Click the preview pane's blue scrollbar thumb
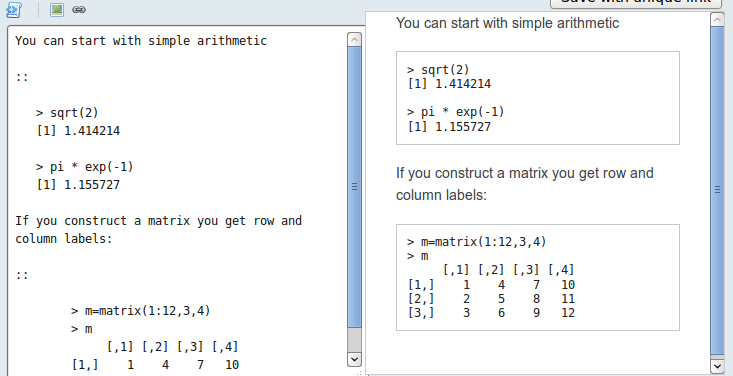This screenshot has width=733, height=376. (x=717, y=191)
